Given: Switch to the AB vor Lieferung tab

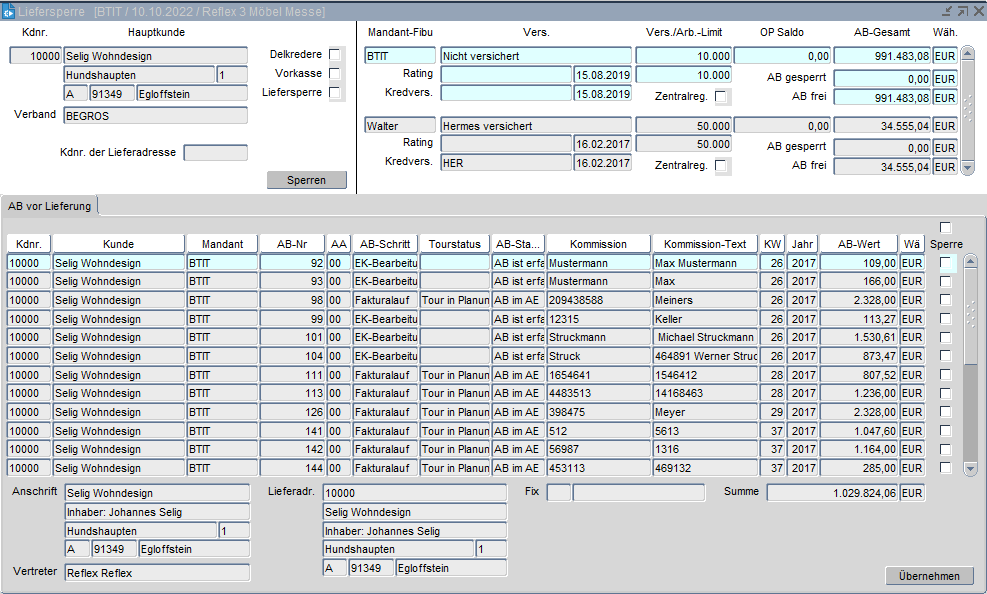Looking at the screenshot, I should click(x=49, y=207).
